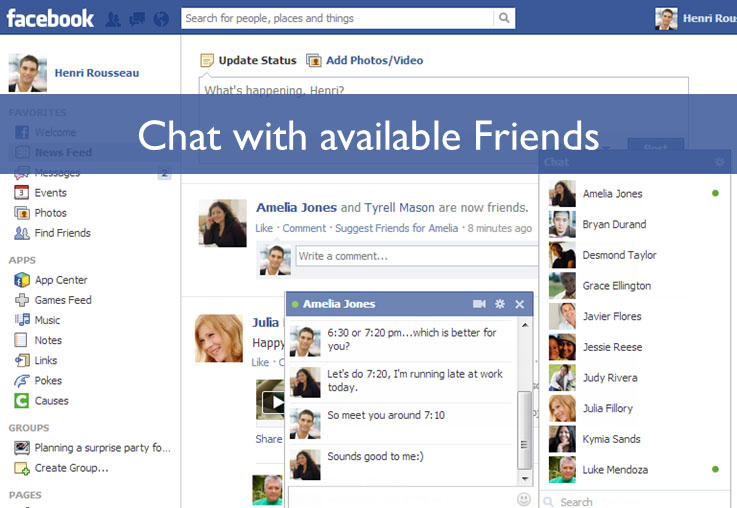The height and width of the screenshot is (508, 737).
Task: Open messages icon in top bar
Action: point(135,18)
